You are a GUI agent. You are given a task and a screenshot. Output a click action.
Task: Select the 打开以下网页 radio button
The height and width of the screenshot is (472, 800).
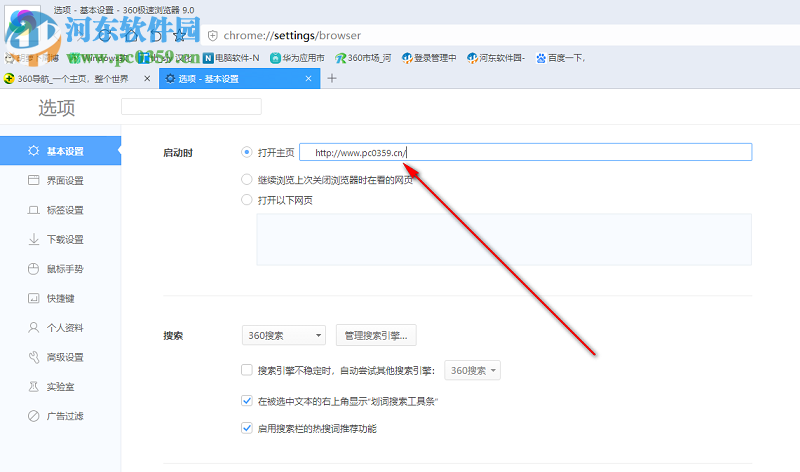point(246,200)
